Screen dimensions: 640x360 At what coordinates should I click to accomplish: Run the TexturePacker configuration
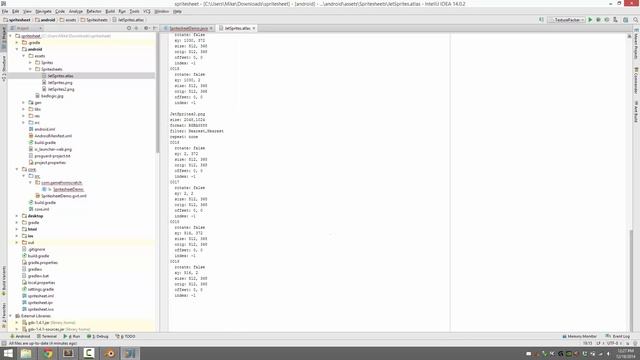point(590,20)
